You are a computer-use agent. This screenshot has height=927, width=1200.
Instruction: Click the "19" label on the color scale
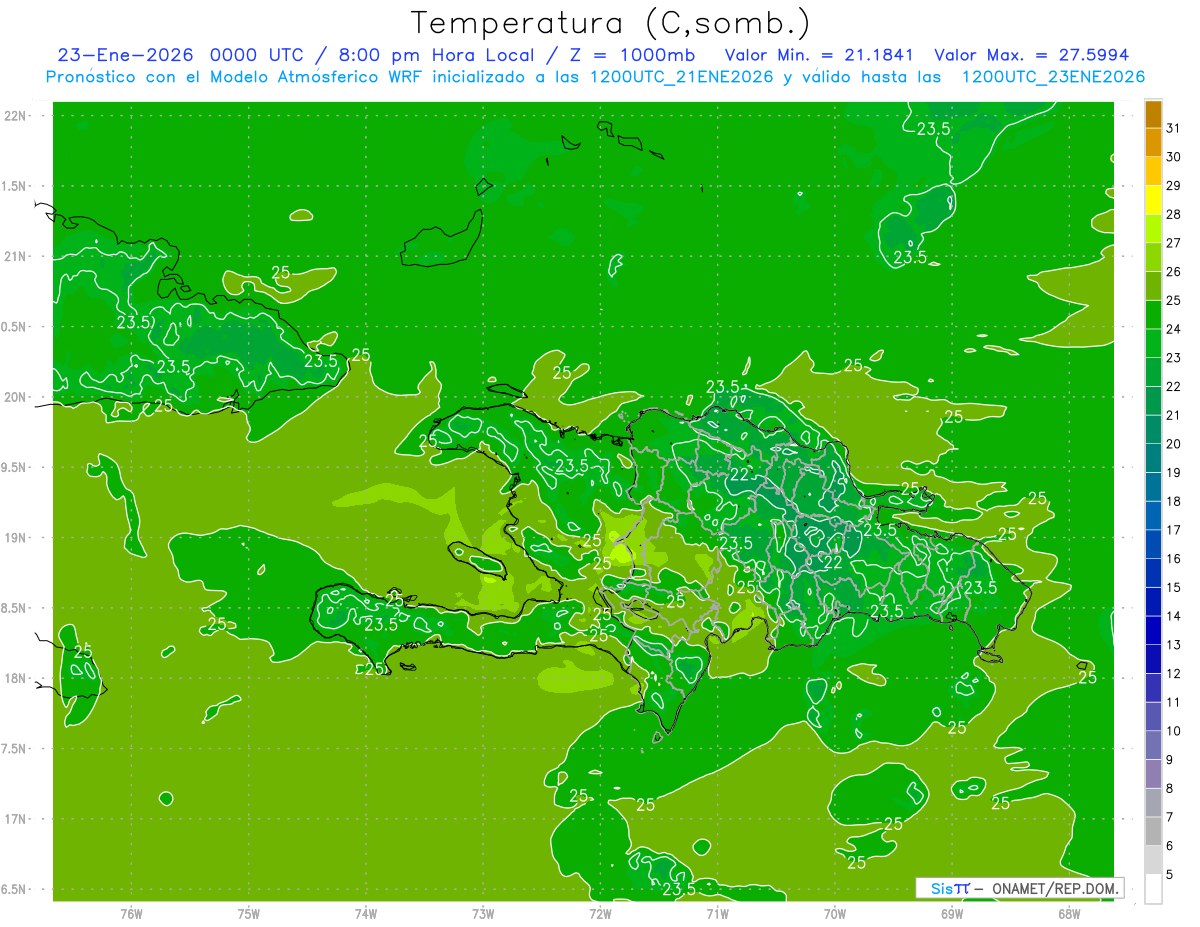[1173, 472]
